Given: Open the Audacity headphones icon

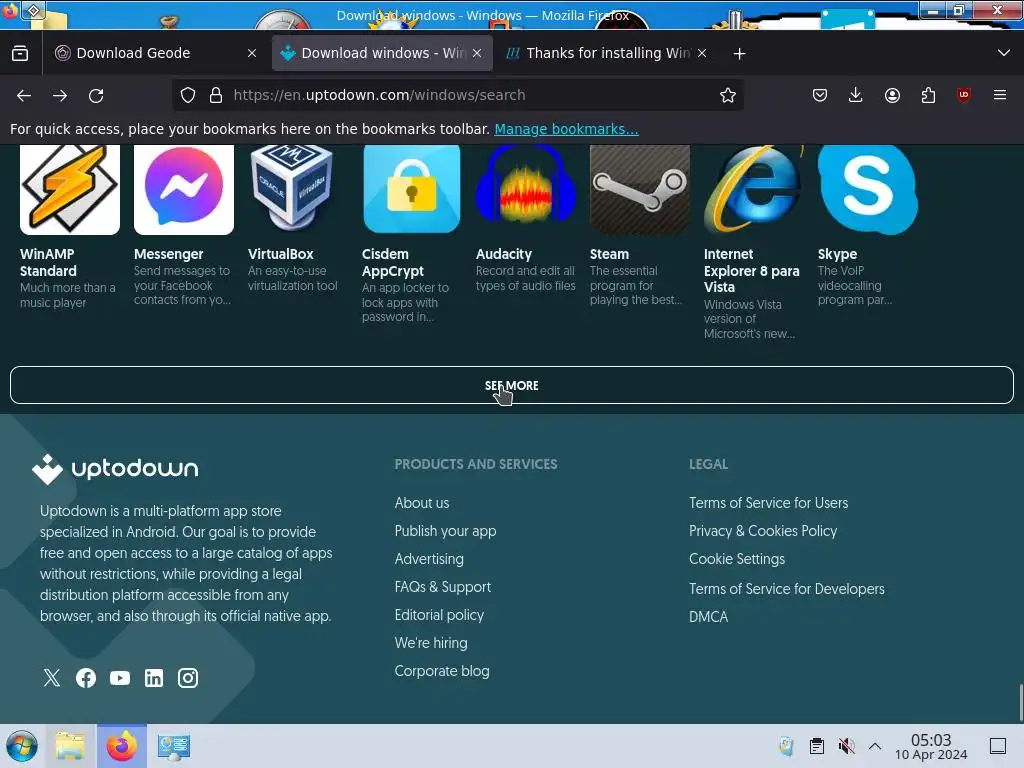Looking at the screenshot, I should click(525, 186).
